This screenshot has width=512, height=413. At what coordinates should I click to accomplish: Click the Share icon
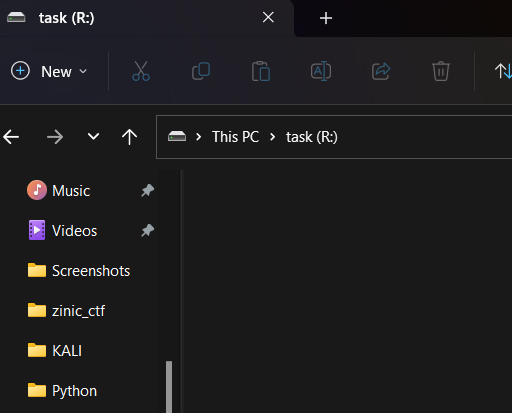pyautogui.click(x=381, y=71)
